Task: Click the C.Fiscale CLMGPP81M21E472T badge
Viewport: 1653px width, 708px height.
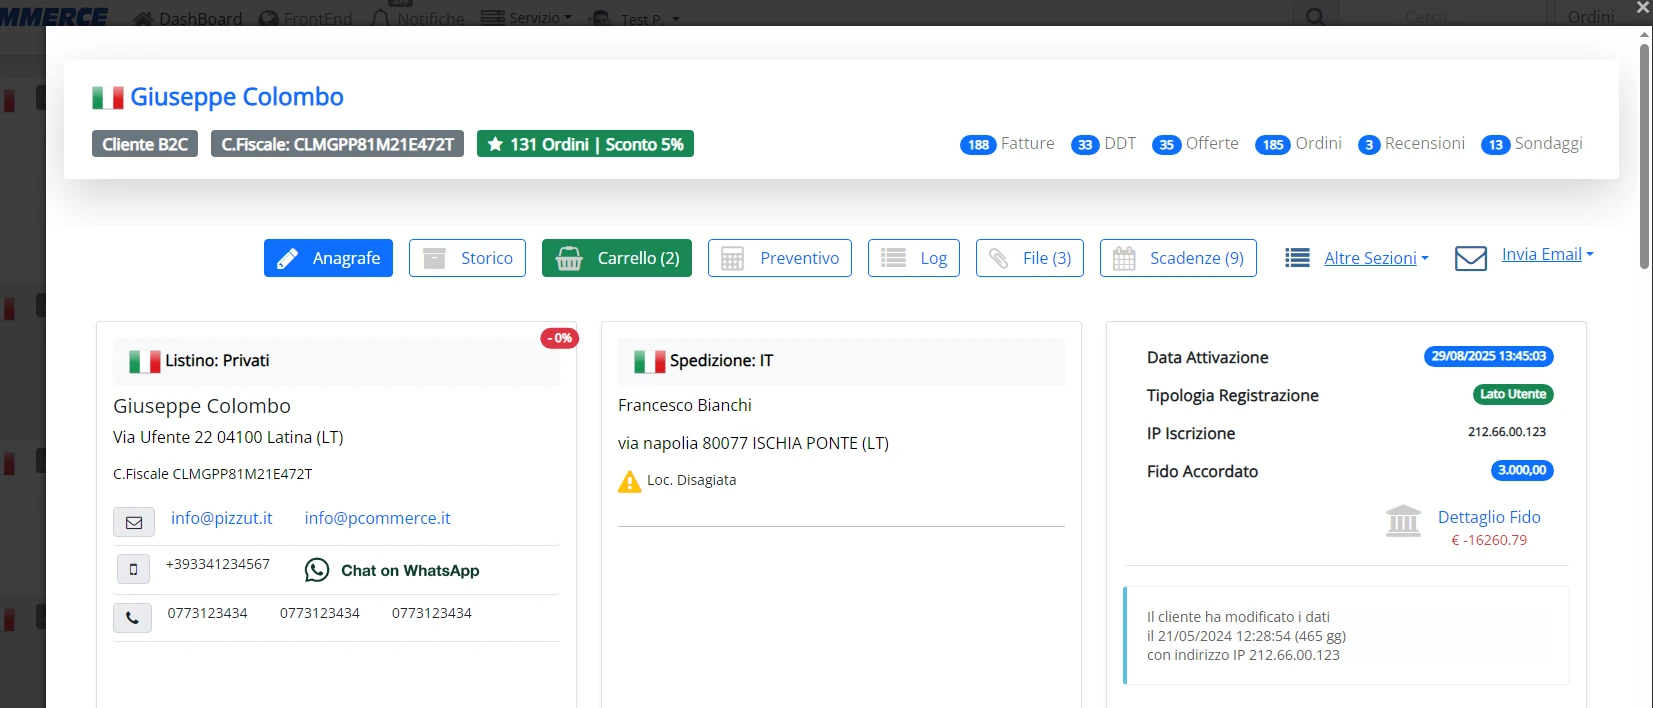Action: click(337, 144)
